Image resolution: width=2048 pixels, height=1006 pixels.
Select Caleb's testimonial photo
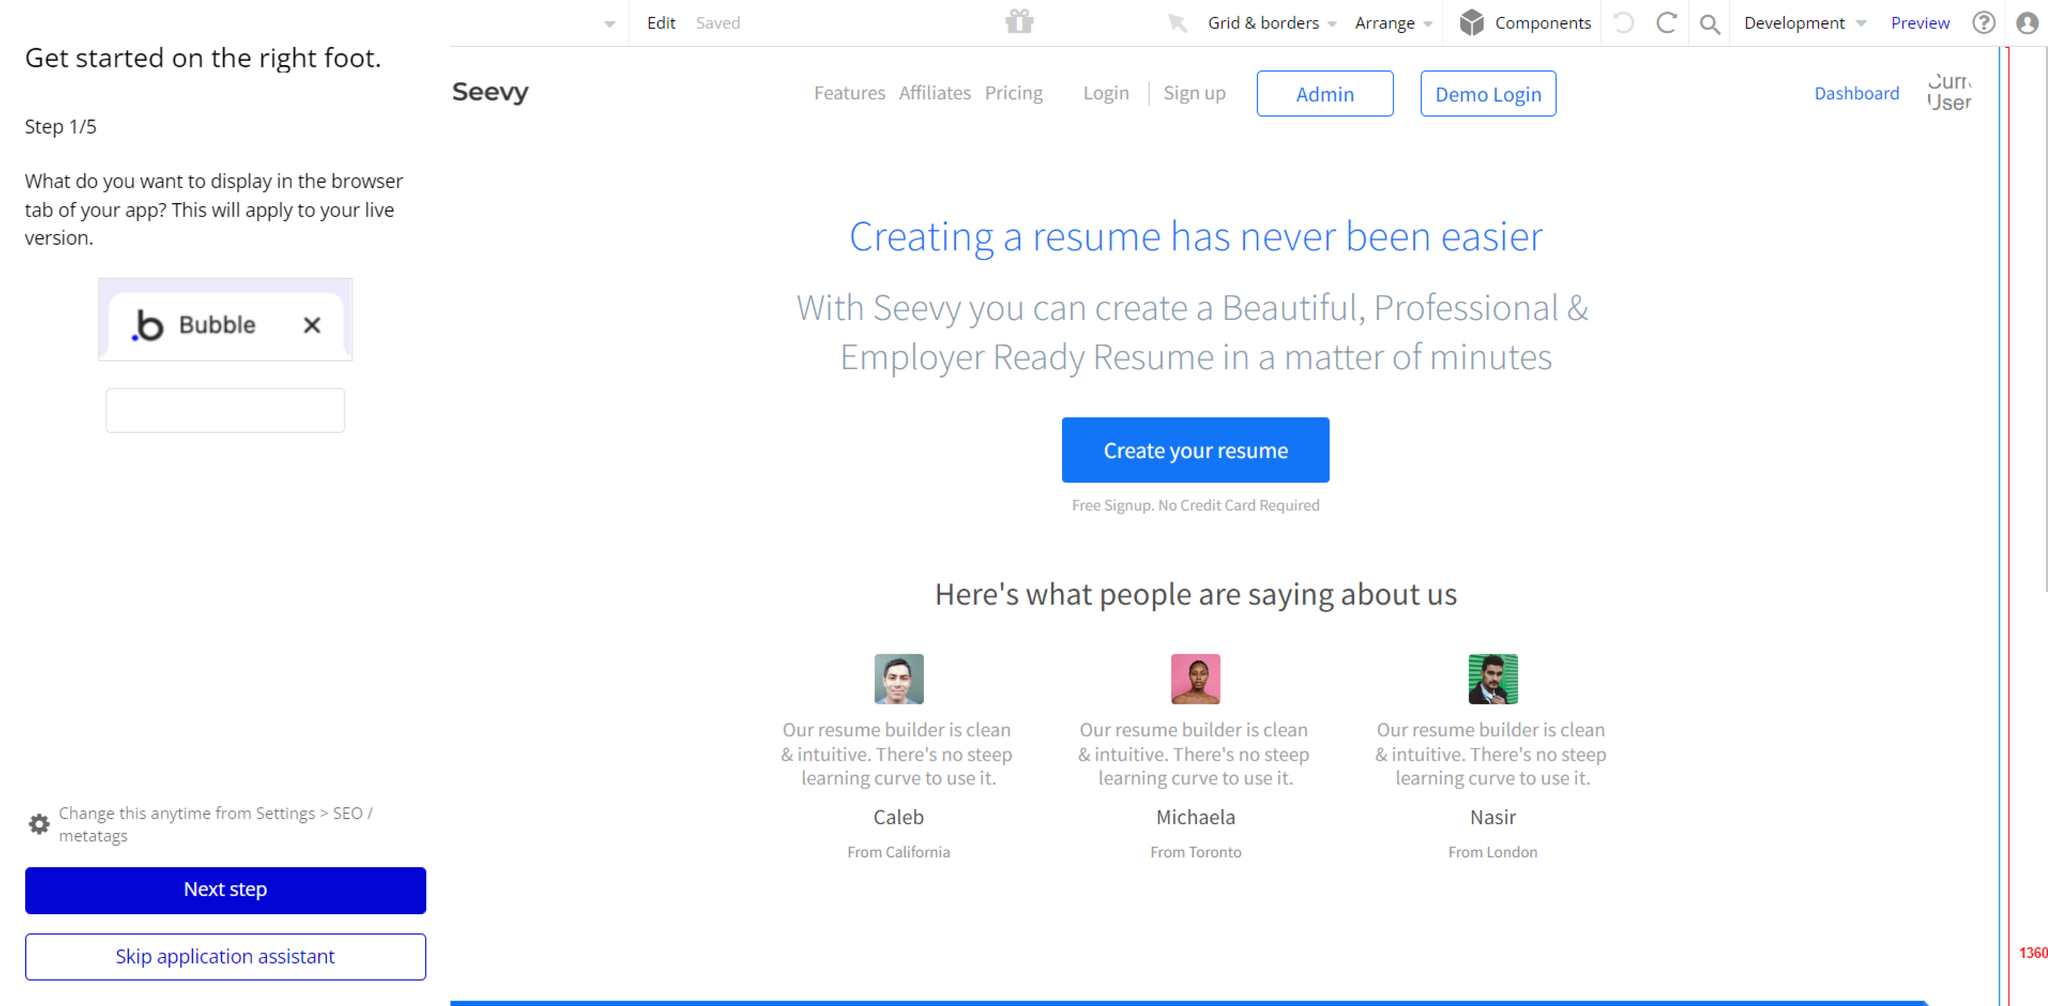tap(899, 679)
